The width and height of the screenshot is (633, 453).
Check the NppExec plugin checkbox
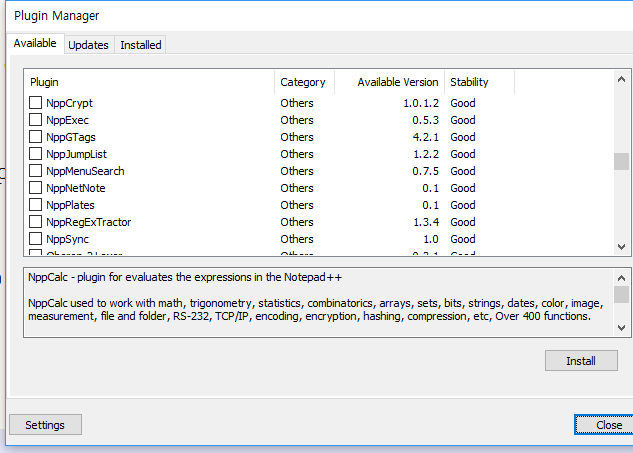[36, 120]
